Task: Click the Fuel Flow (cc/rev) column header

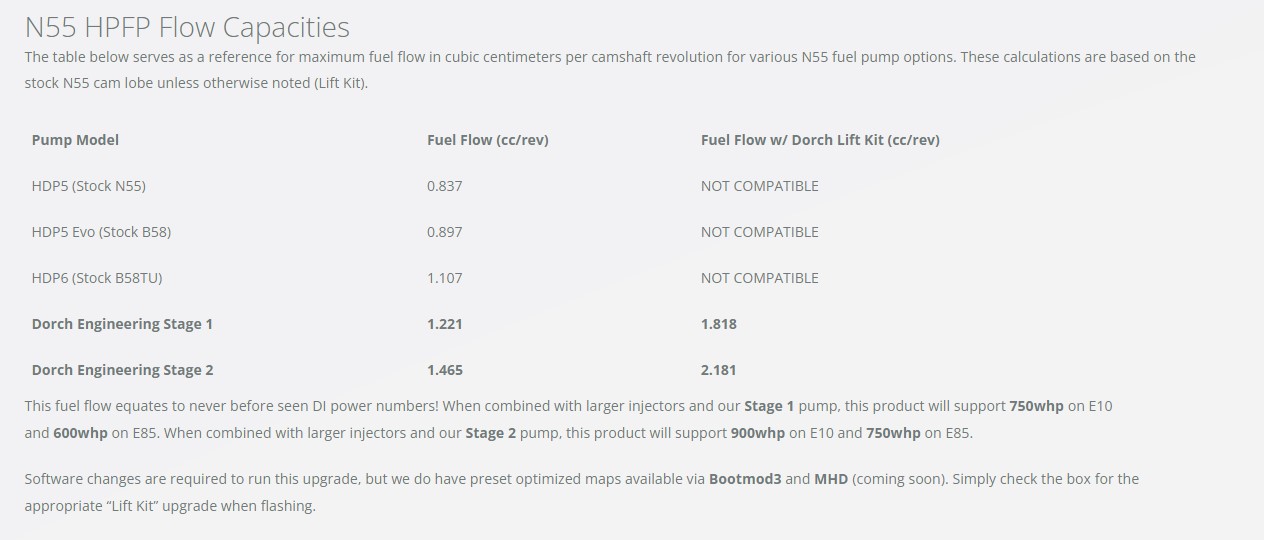Action: (x=488, y=140)
